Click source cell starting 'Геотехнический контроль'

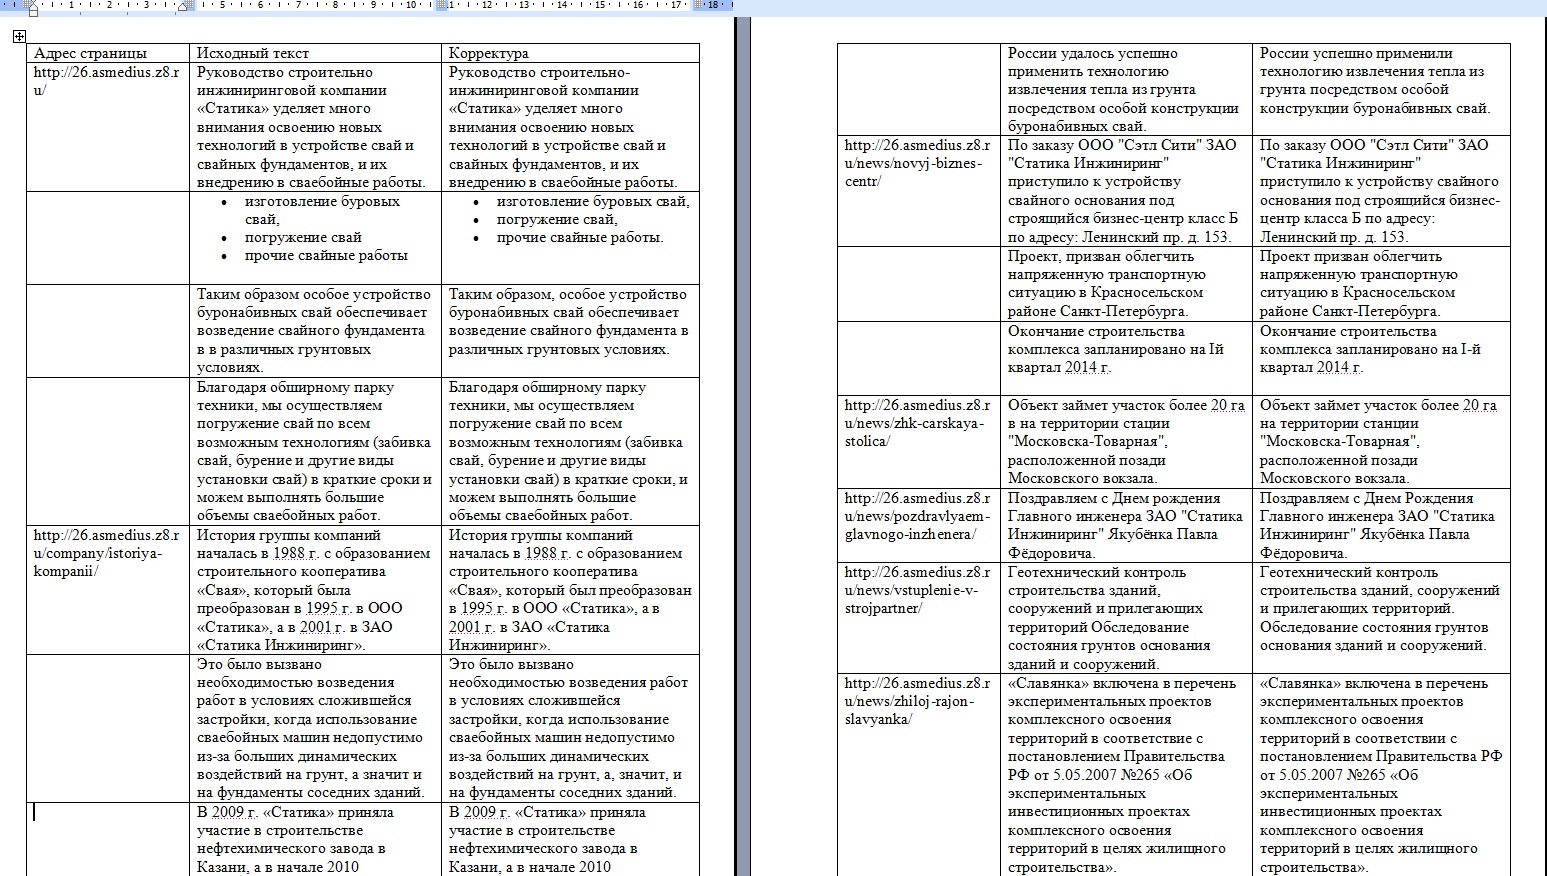click(1126, 617)
